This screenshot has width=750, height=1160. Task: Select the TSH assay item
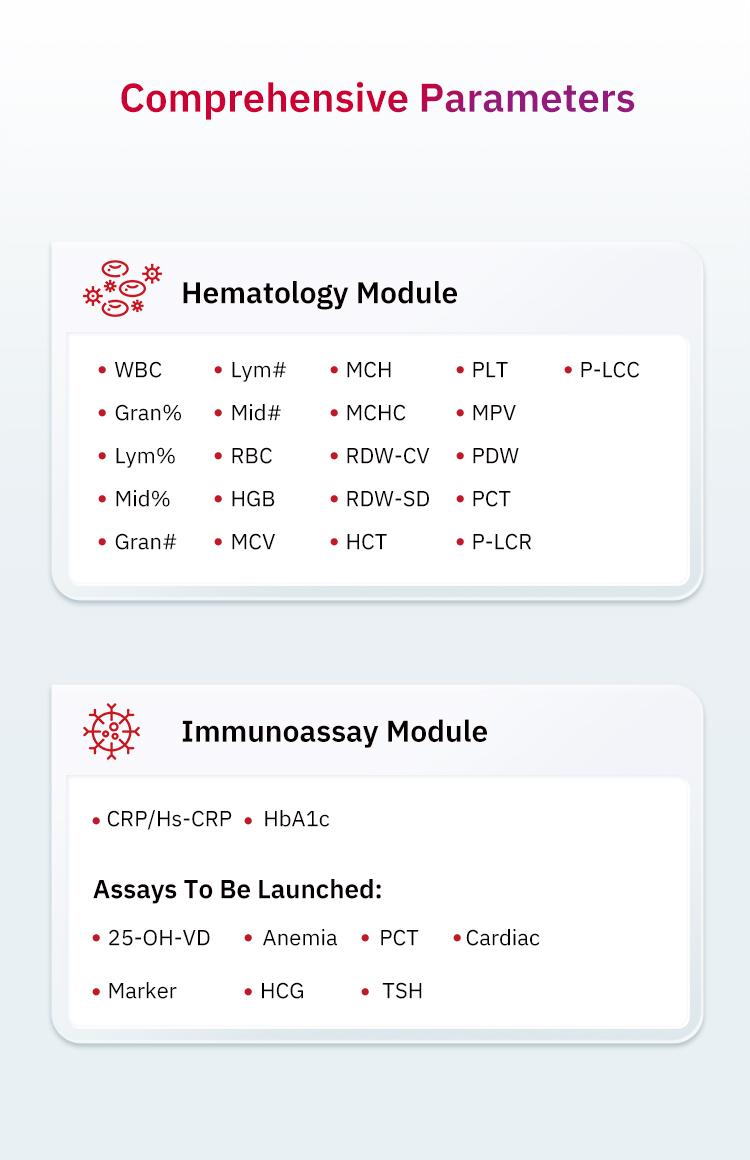(402, 991)
